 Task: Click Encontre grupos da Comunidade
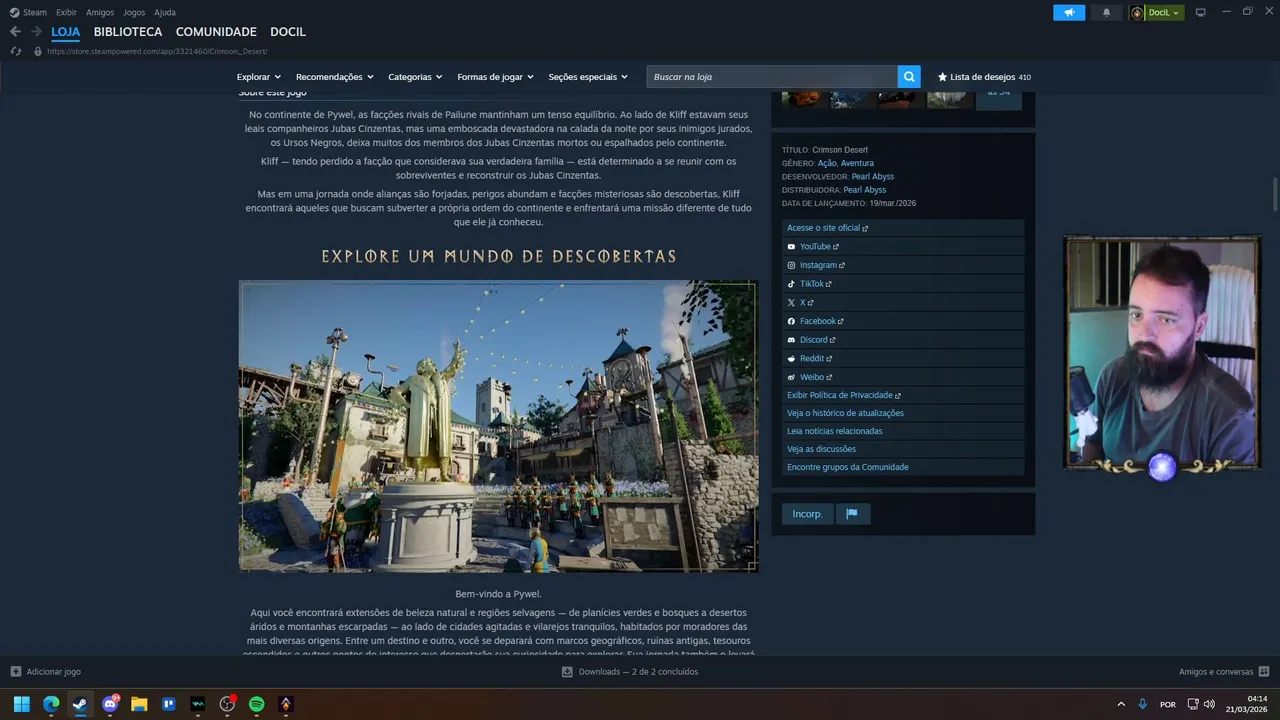click(x=903, y=467)
